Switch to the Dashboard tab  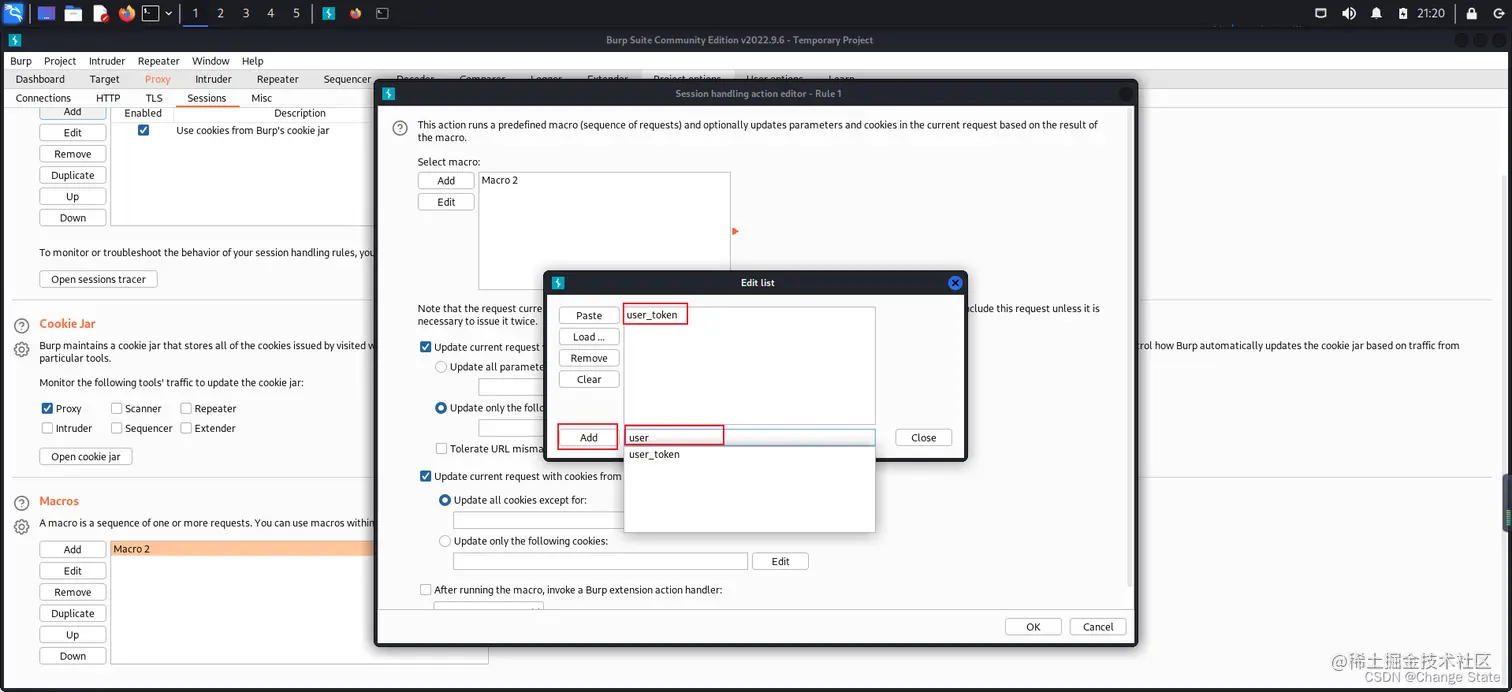click(40, 79)
